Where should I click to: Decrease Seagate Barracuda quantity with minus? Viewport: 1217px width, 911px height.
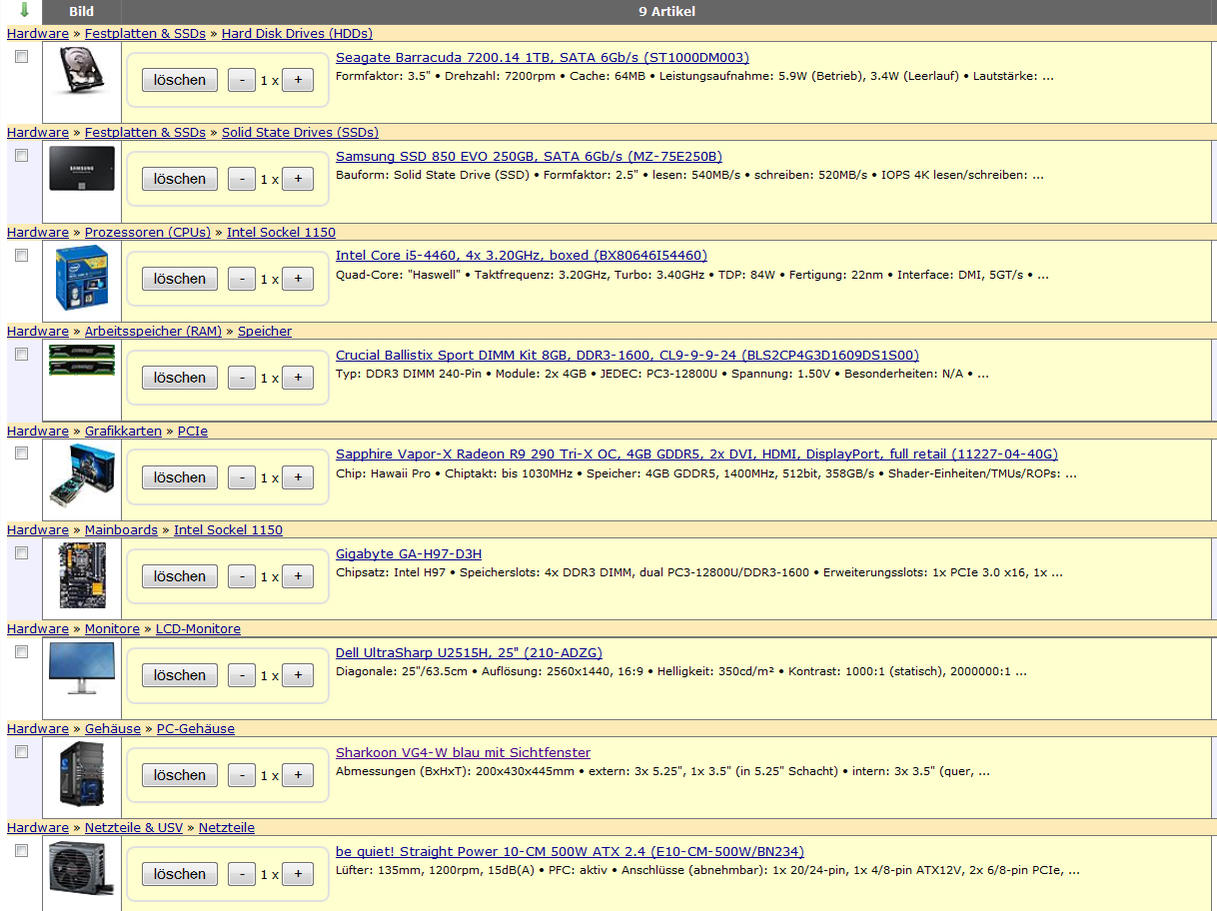coord(242,80)
